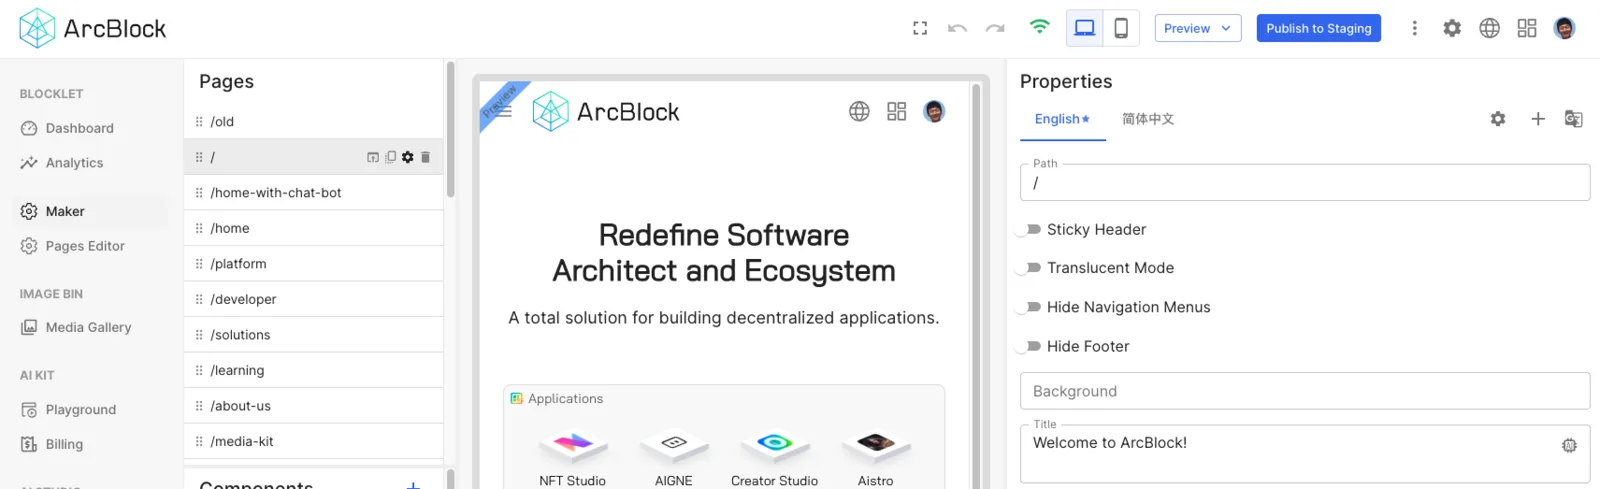
Task: Open the three-dot more options menu
Action: (1414, 28)
